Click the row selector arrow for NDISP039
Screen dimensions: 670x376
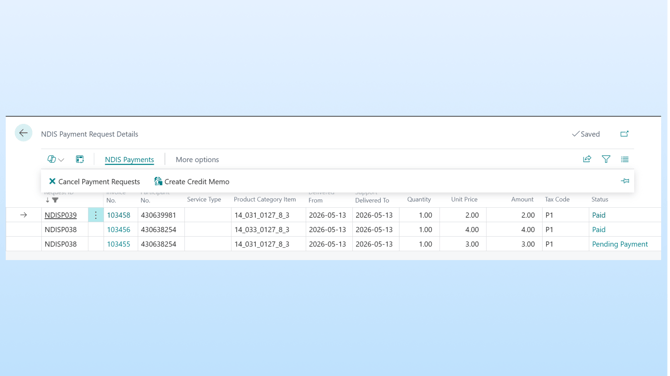(x=24, y=215)
